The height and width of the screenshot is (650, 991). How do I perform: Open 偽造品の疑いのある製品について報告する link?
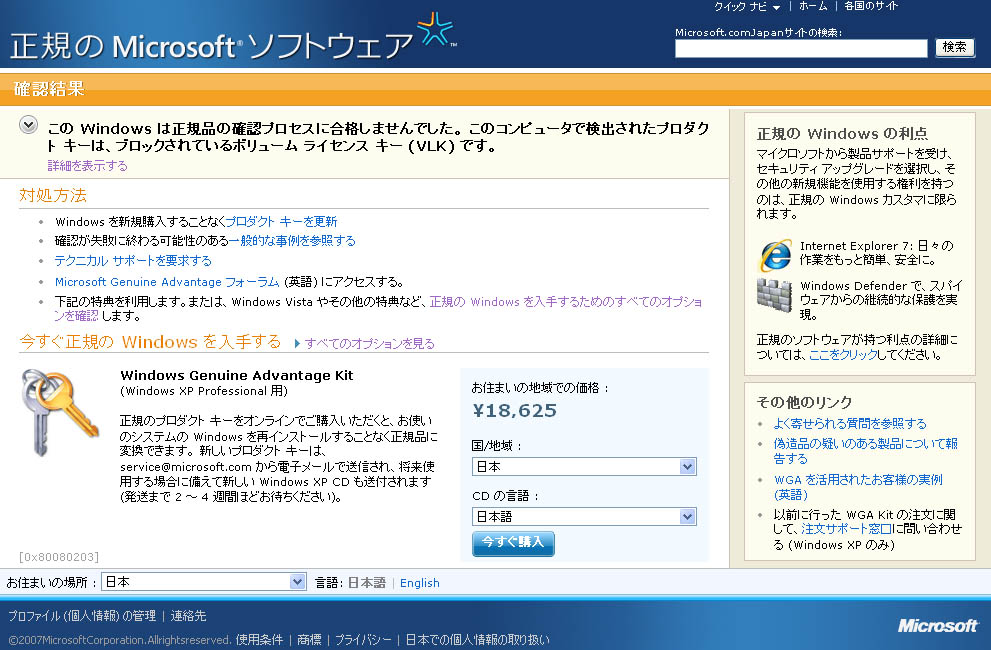click(x=865, y=451)
